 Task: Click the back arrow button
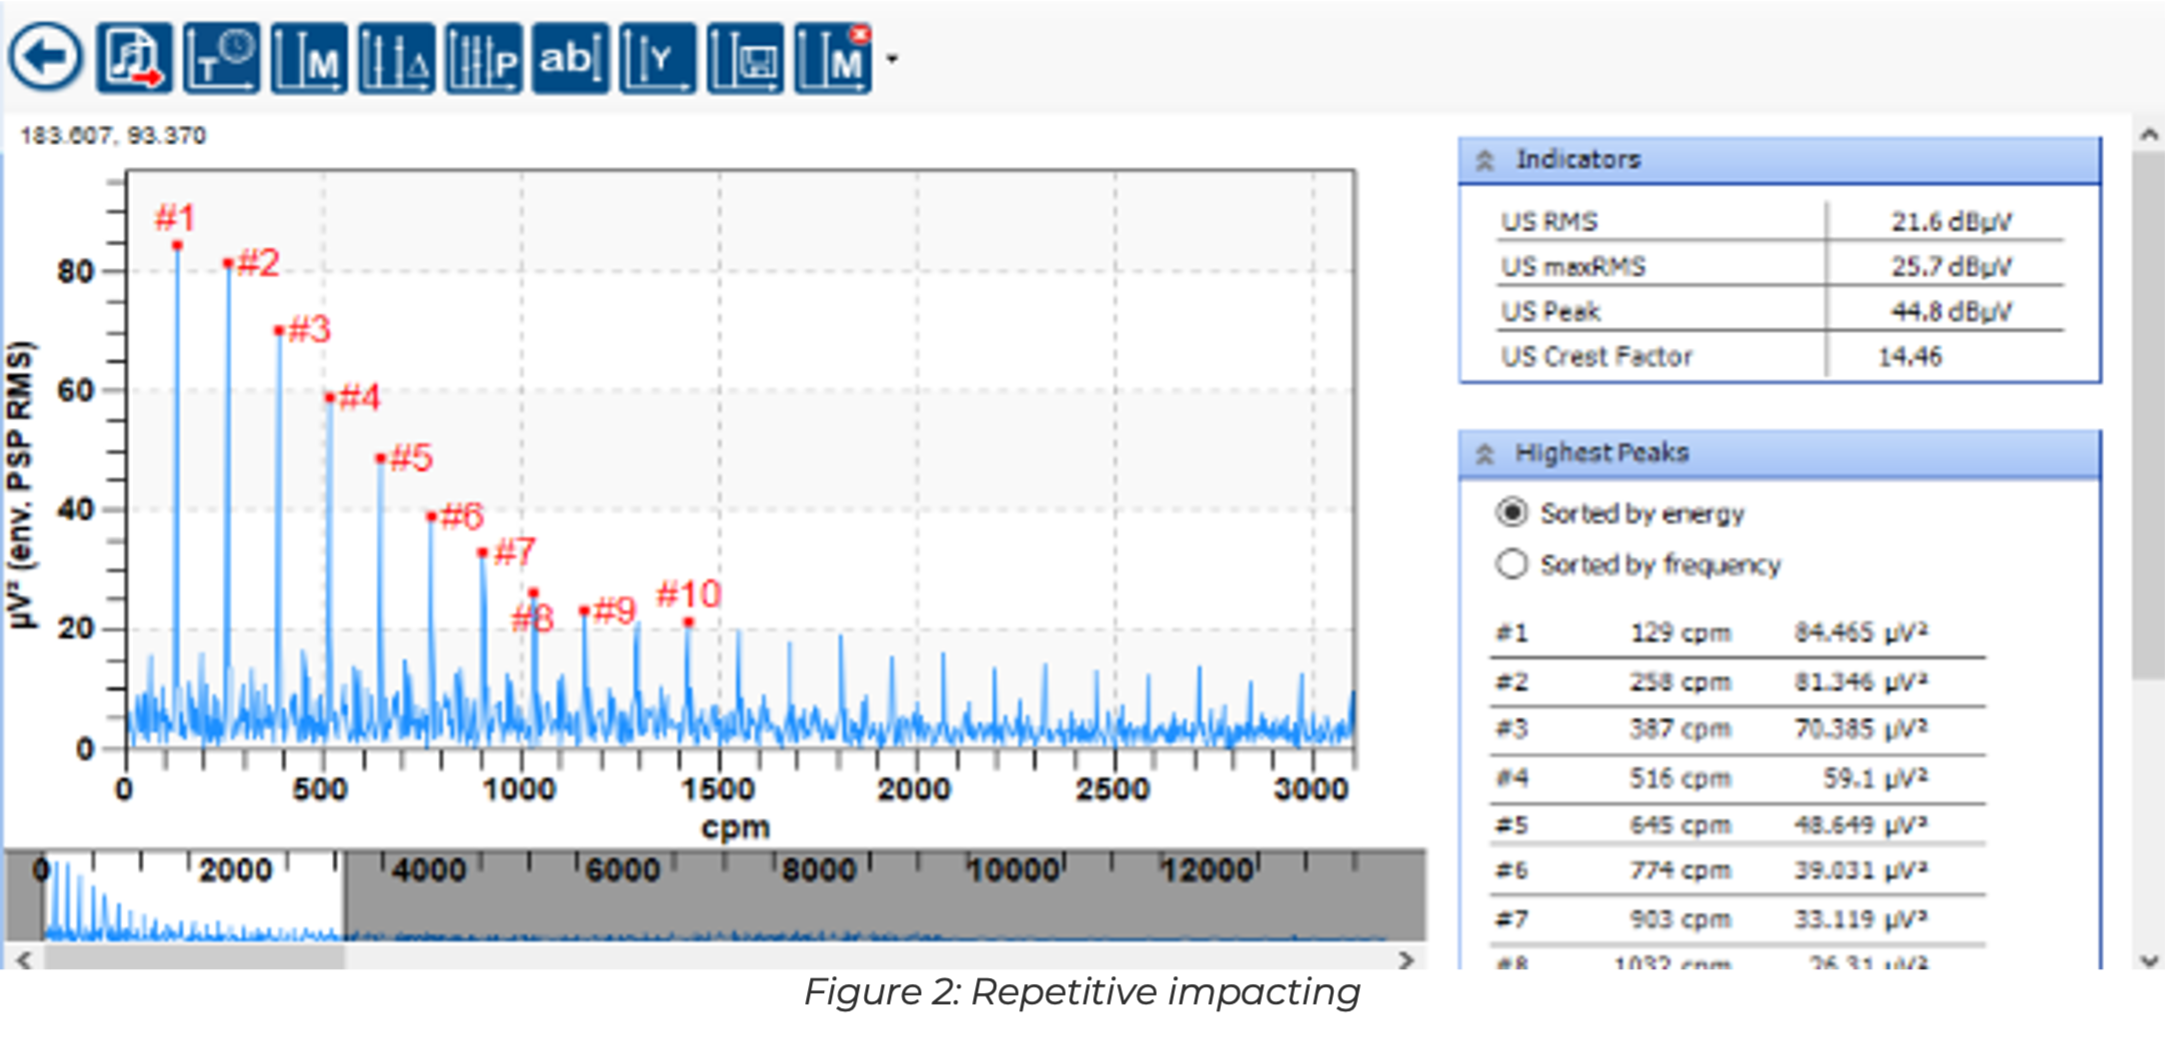(x=45, y=58)
